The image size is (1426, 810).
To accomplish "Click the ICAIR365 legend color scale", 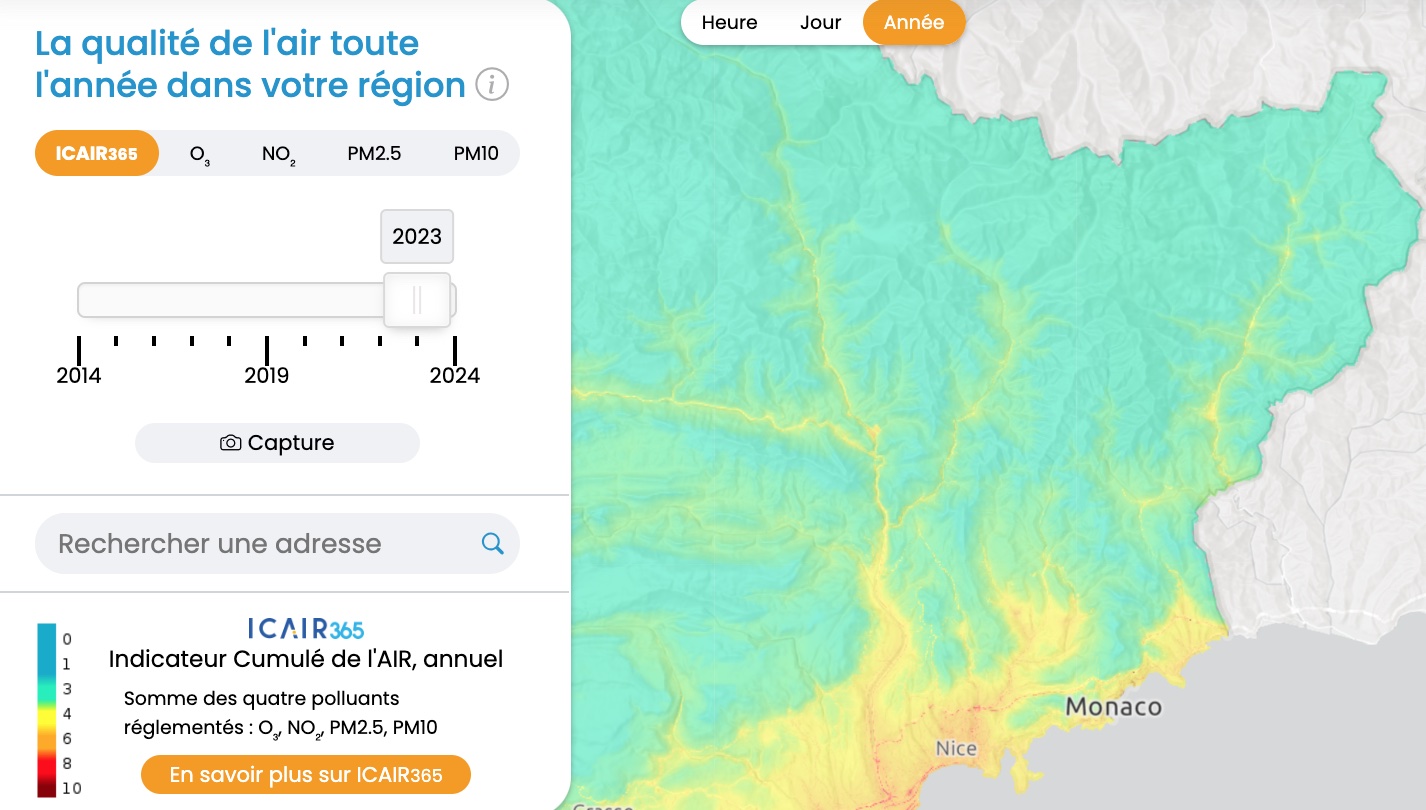I will point(47,710).
